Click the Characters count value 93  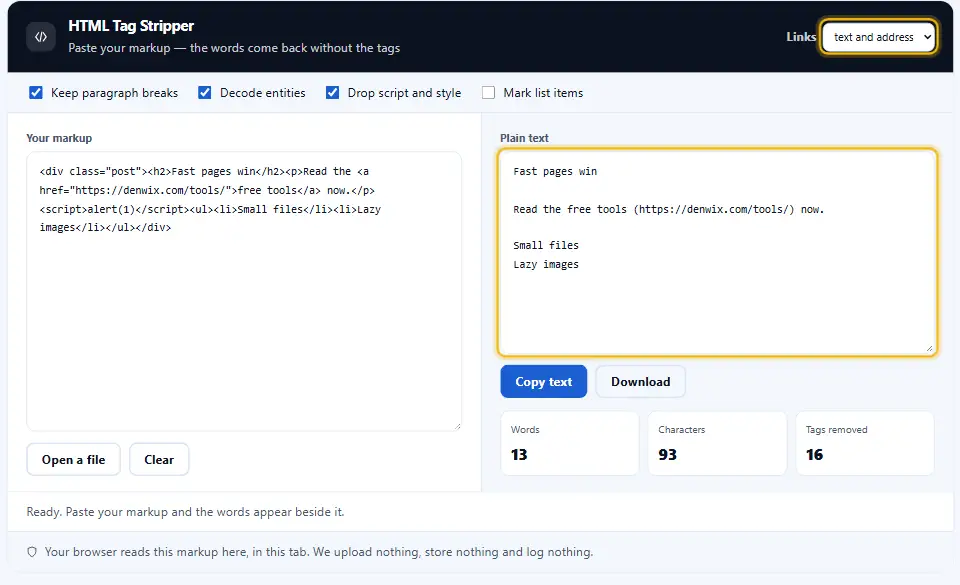click(667, 455)
